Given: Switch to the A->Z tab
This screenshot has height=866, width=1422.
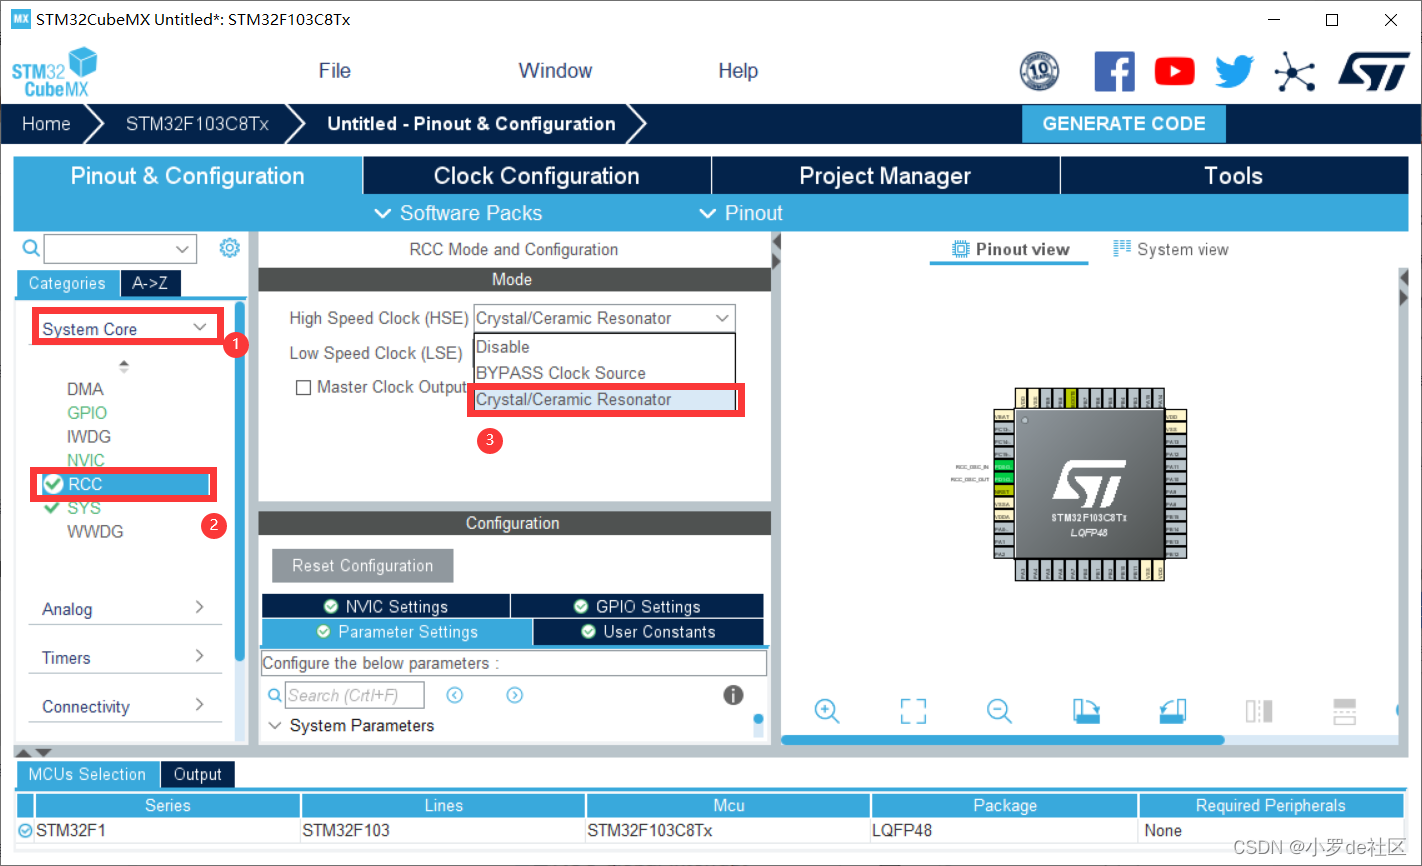Looking at the screenshot, I should pos(150,283).
